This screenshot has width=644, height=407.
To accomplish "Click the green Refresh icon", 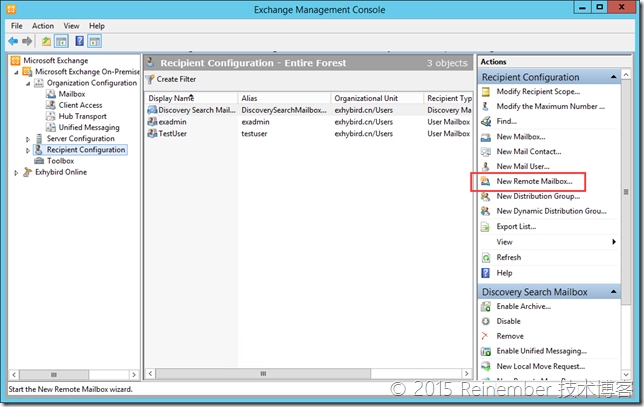I will click(x=486, y=258).
